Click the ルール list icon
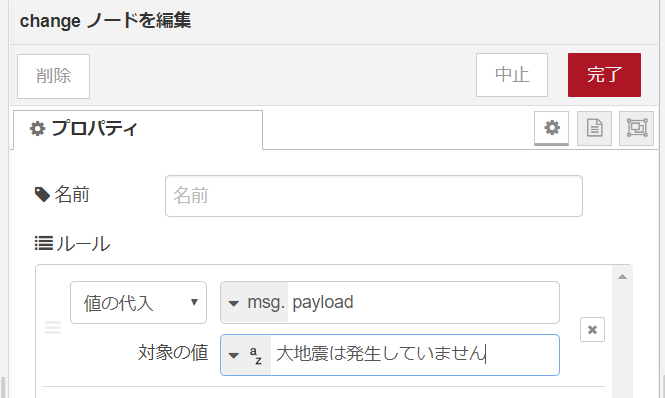Viewport: 665px width, 398px height. coord(44,244)
